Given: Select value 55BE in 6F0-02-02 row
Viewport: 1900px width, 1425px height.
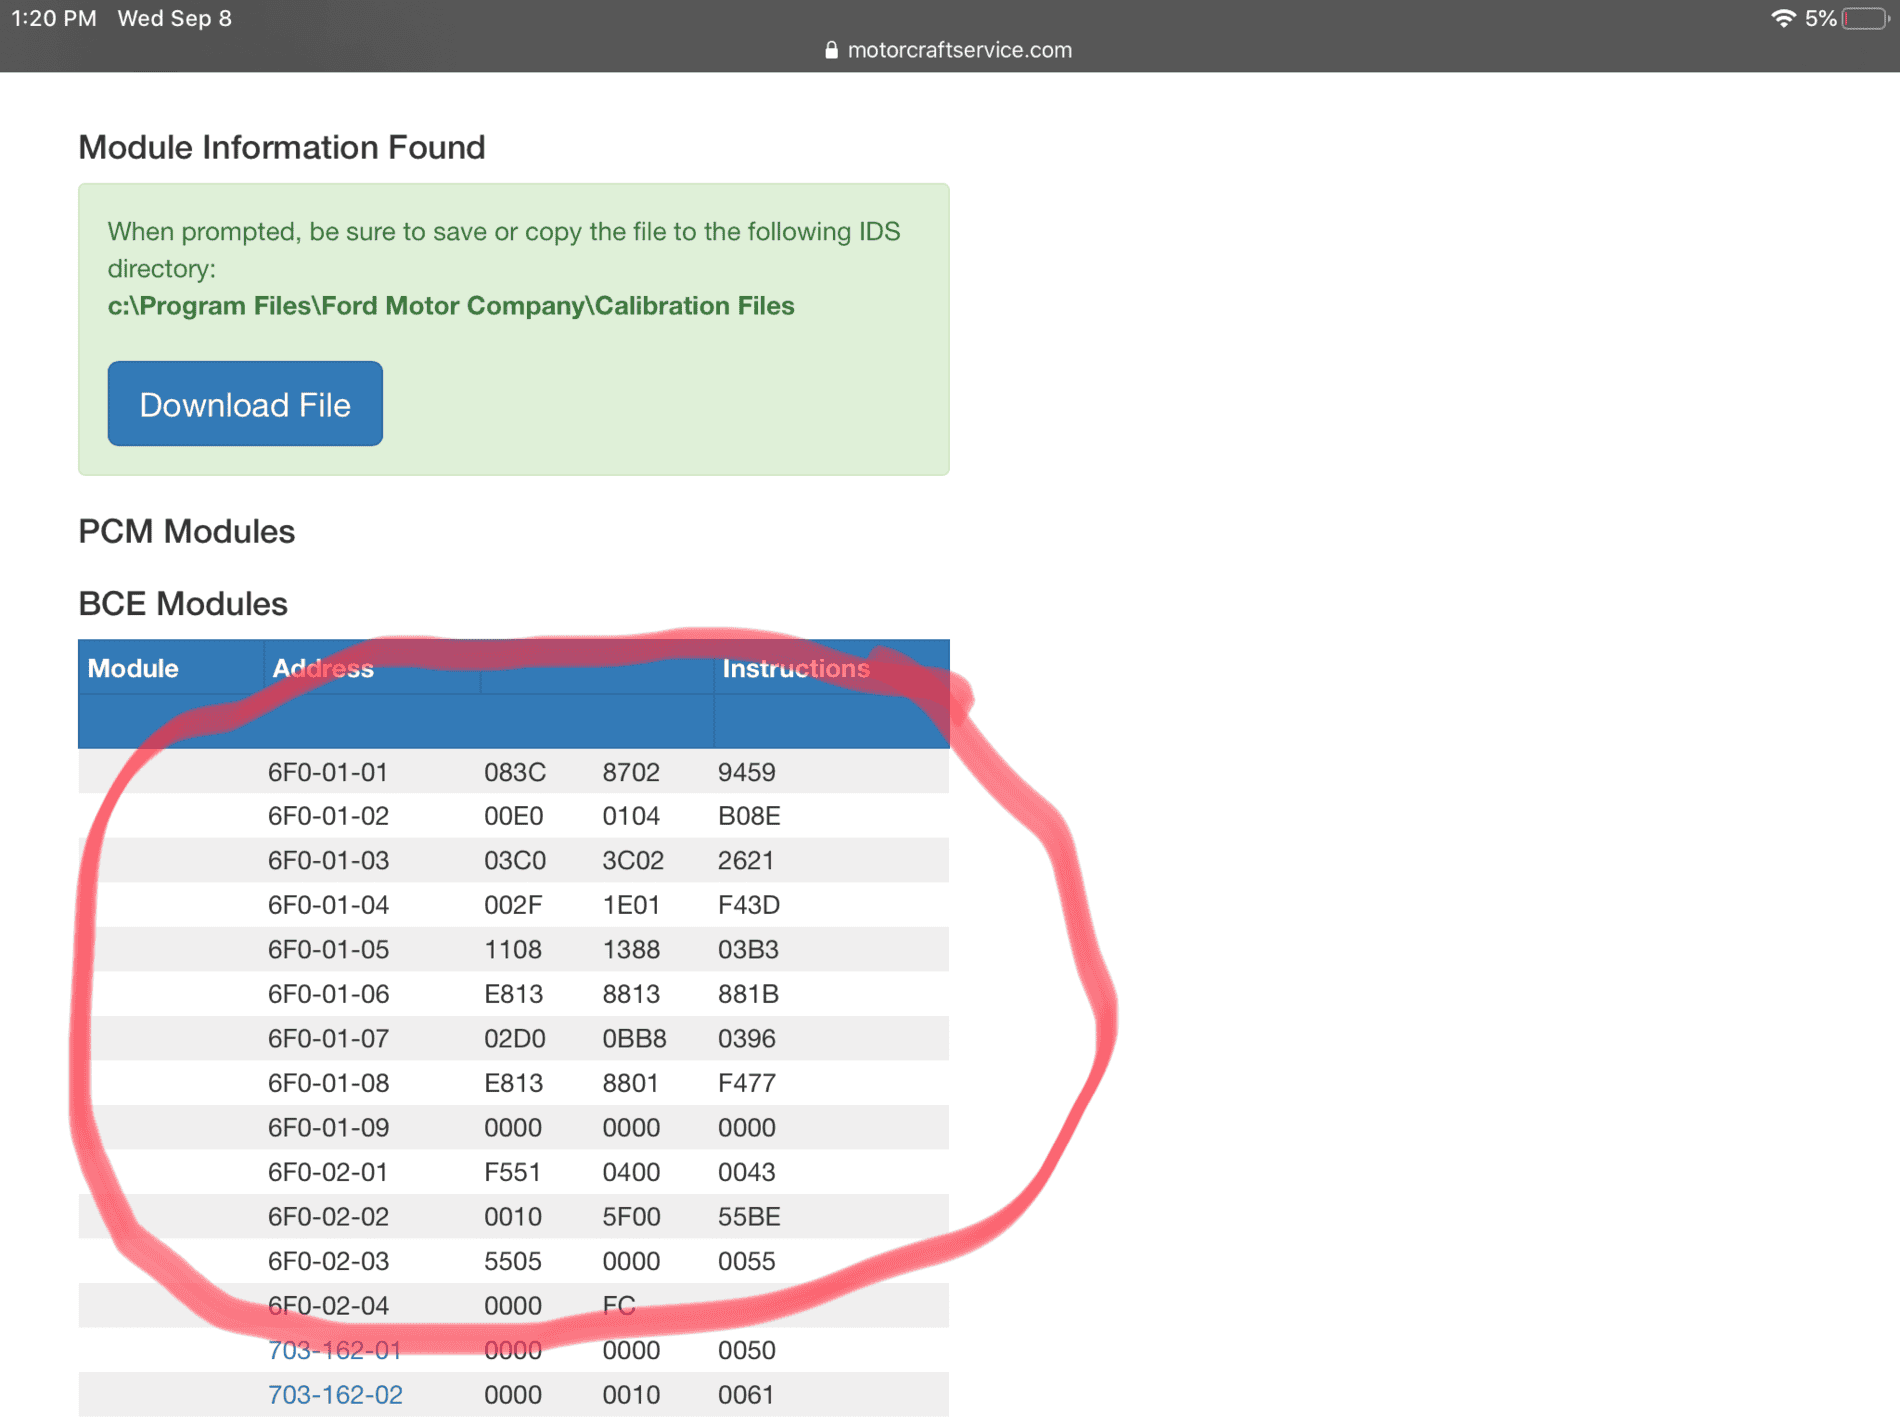Looking at the screenshot, I should pyautogui.click(x=749, y=1216).
